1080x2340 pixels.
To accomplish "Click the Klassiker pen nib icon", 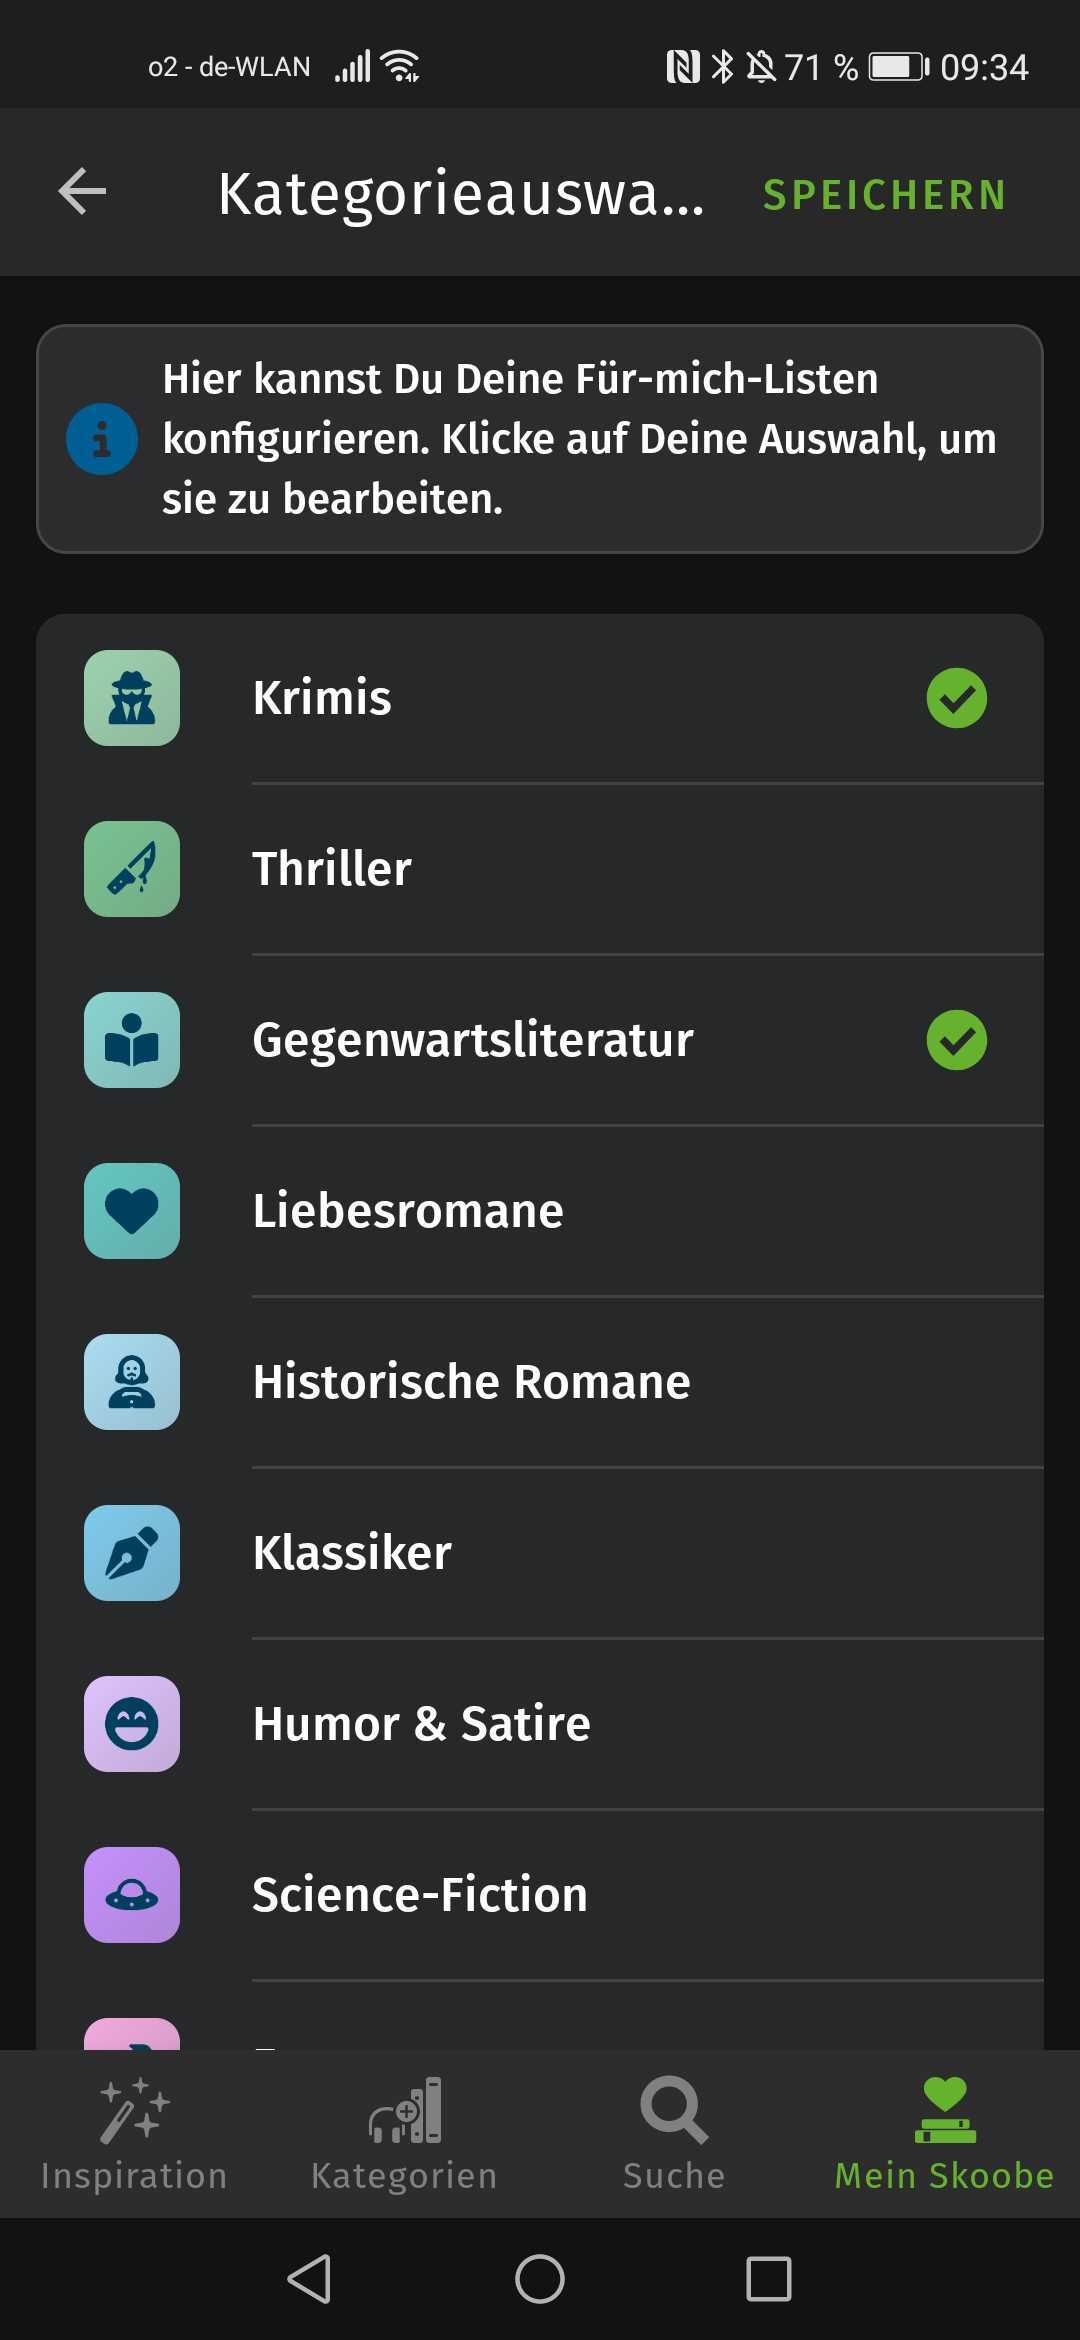I will (132, 1553).
